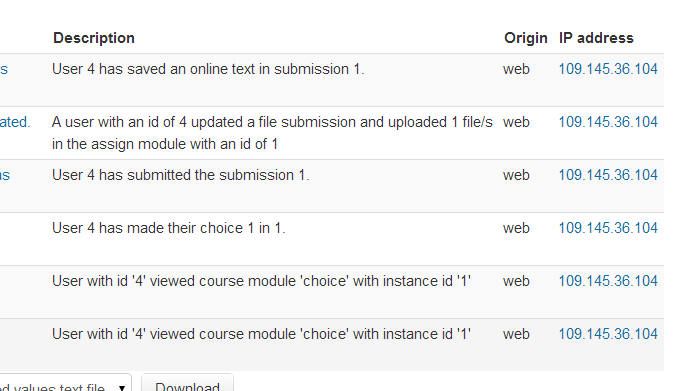Click the Download button
Viewport: 684px width, 391px height.
(x=187, y=385)
